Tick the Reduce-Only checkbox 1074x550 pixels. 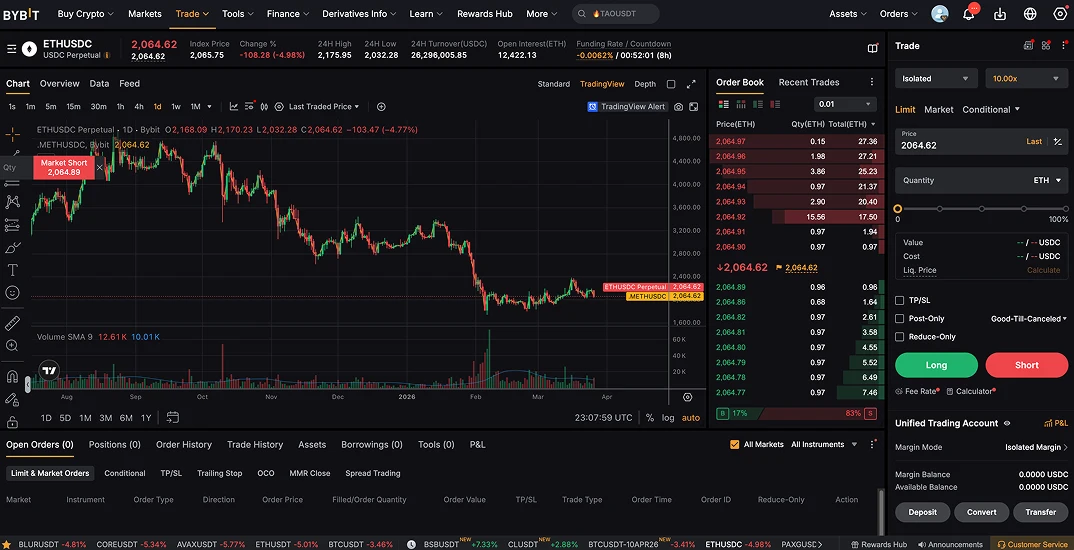pos(900,337)
